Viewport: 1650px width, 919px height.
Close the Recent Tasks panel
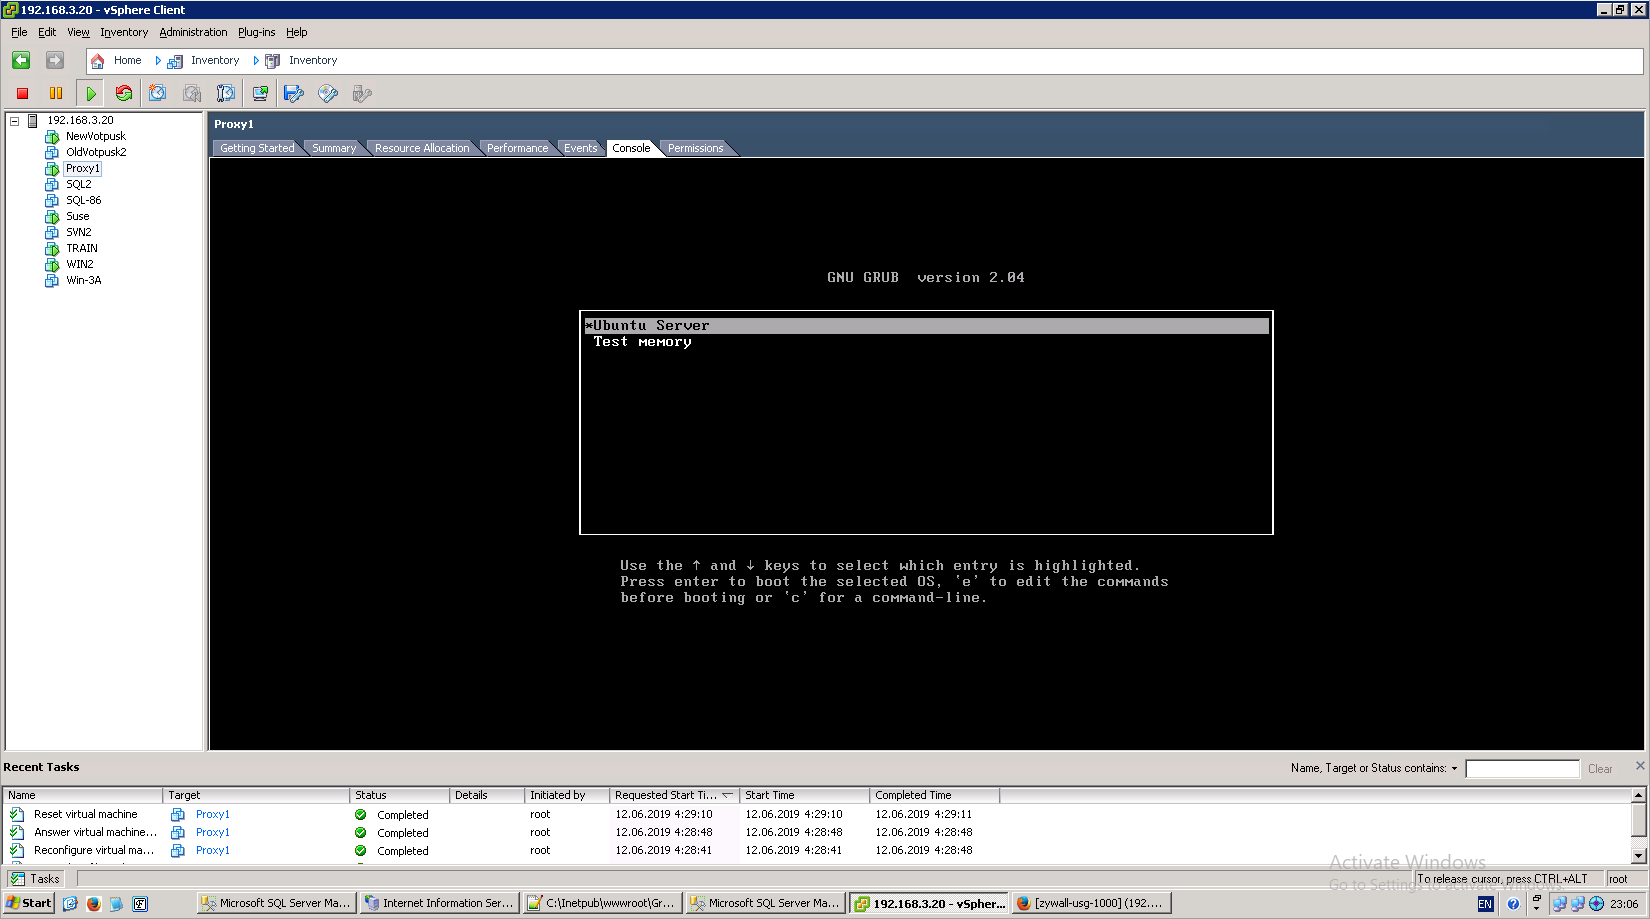pos(1640,765)
